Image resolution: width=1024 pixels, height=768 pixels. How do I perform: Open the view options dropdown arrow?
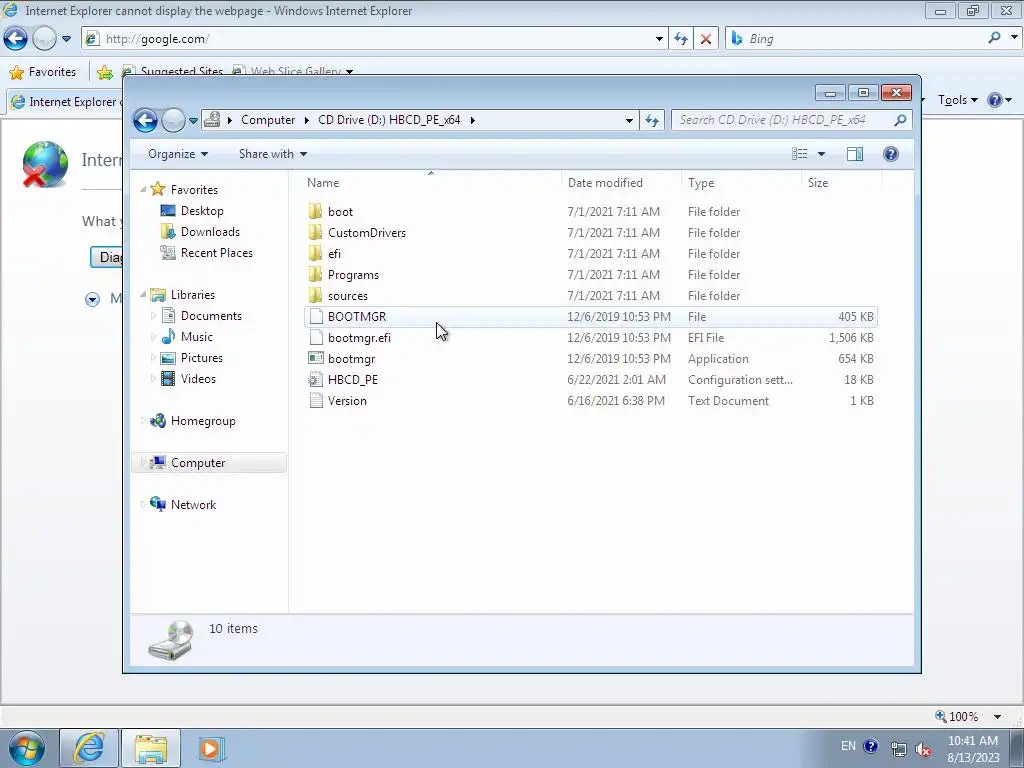pyautogui.click(x=822, y=154)
